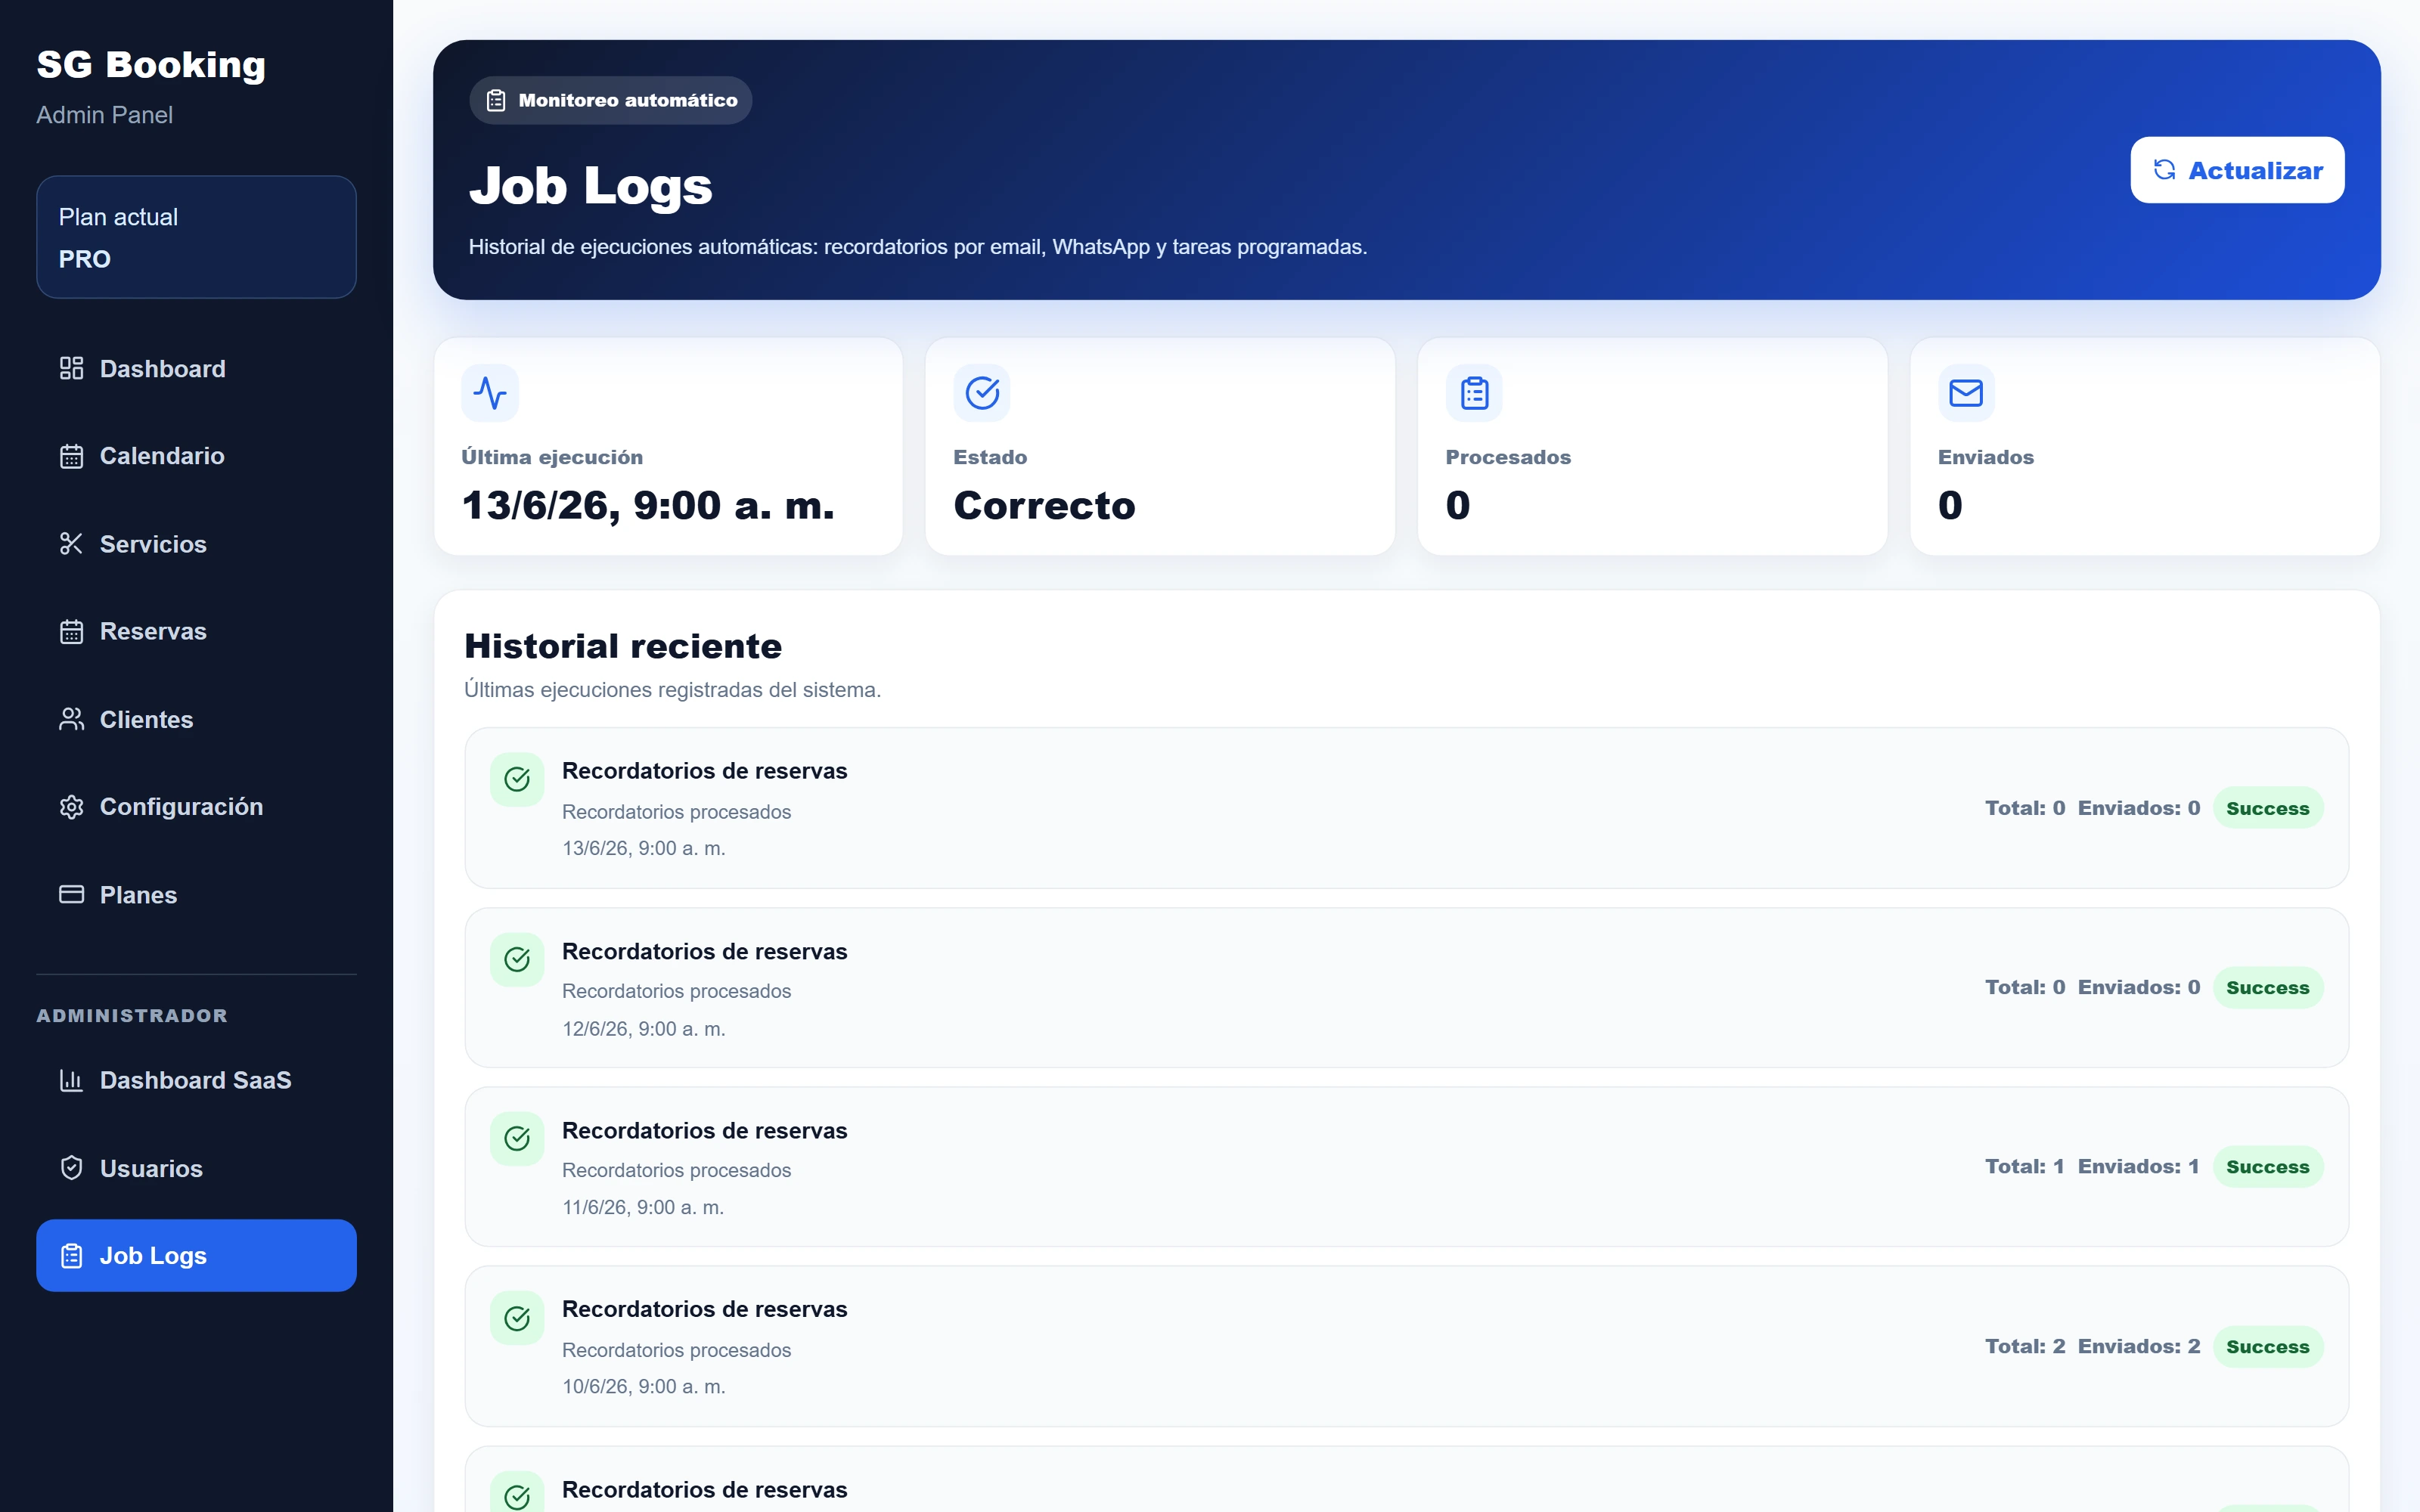
Task: Click the envelope icon on Enviados card
Action: coord(1966,393)
